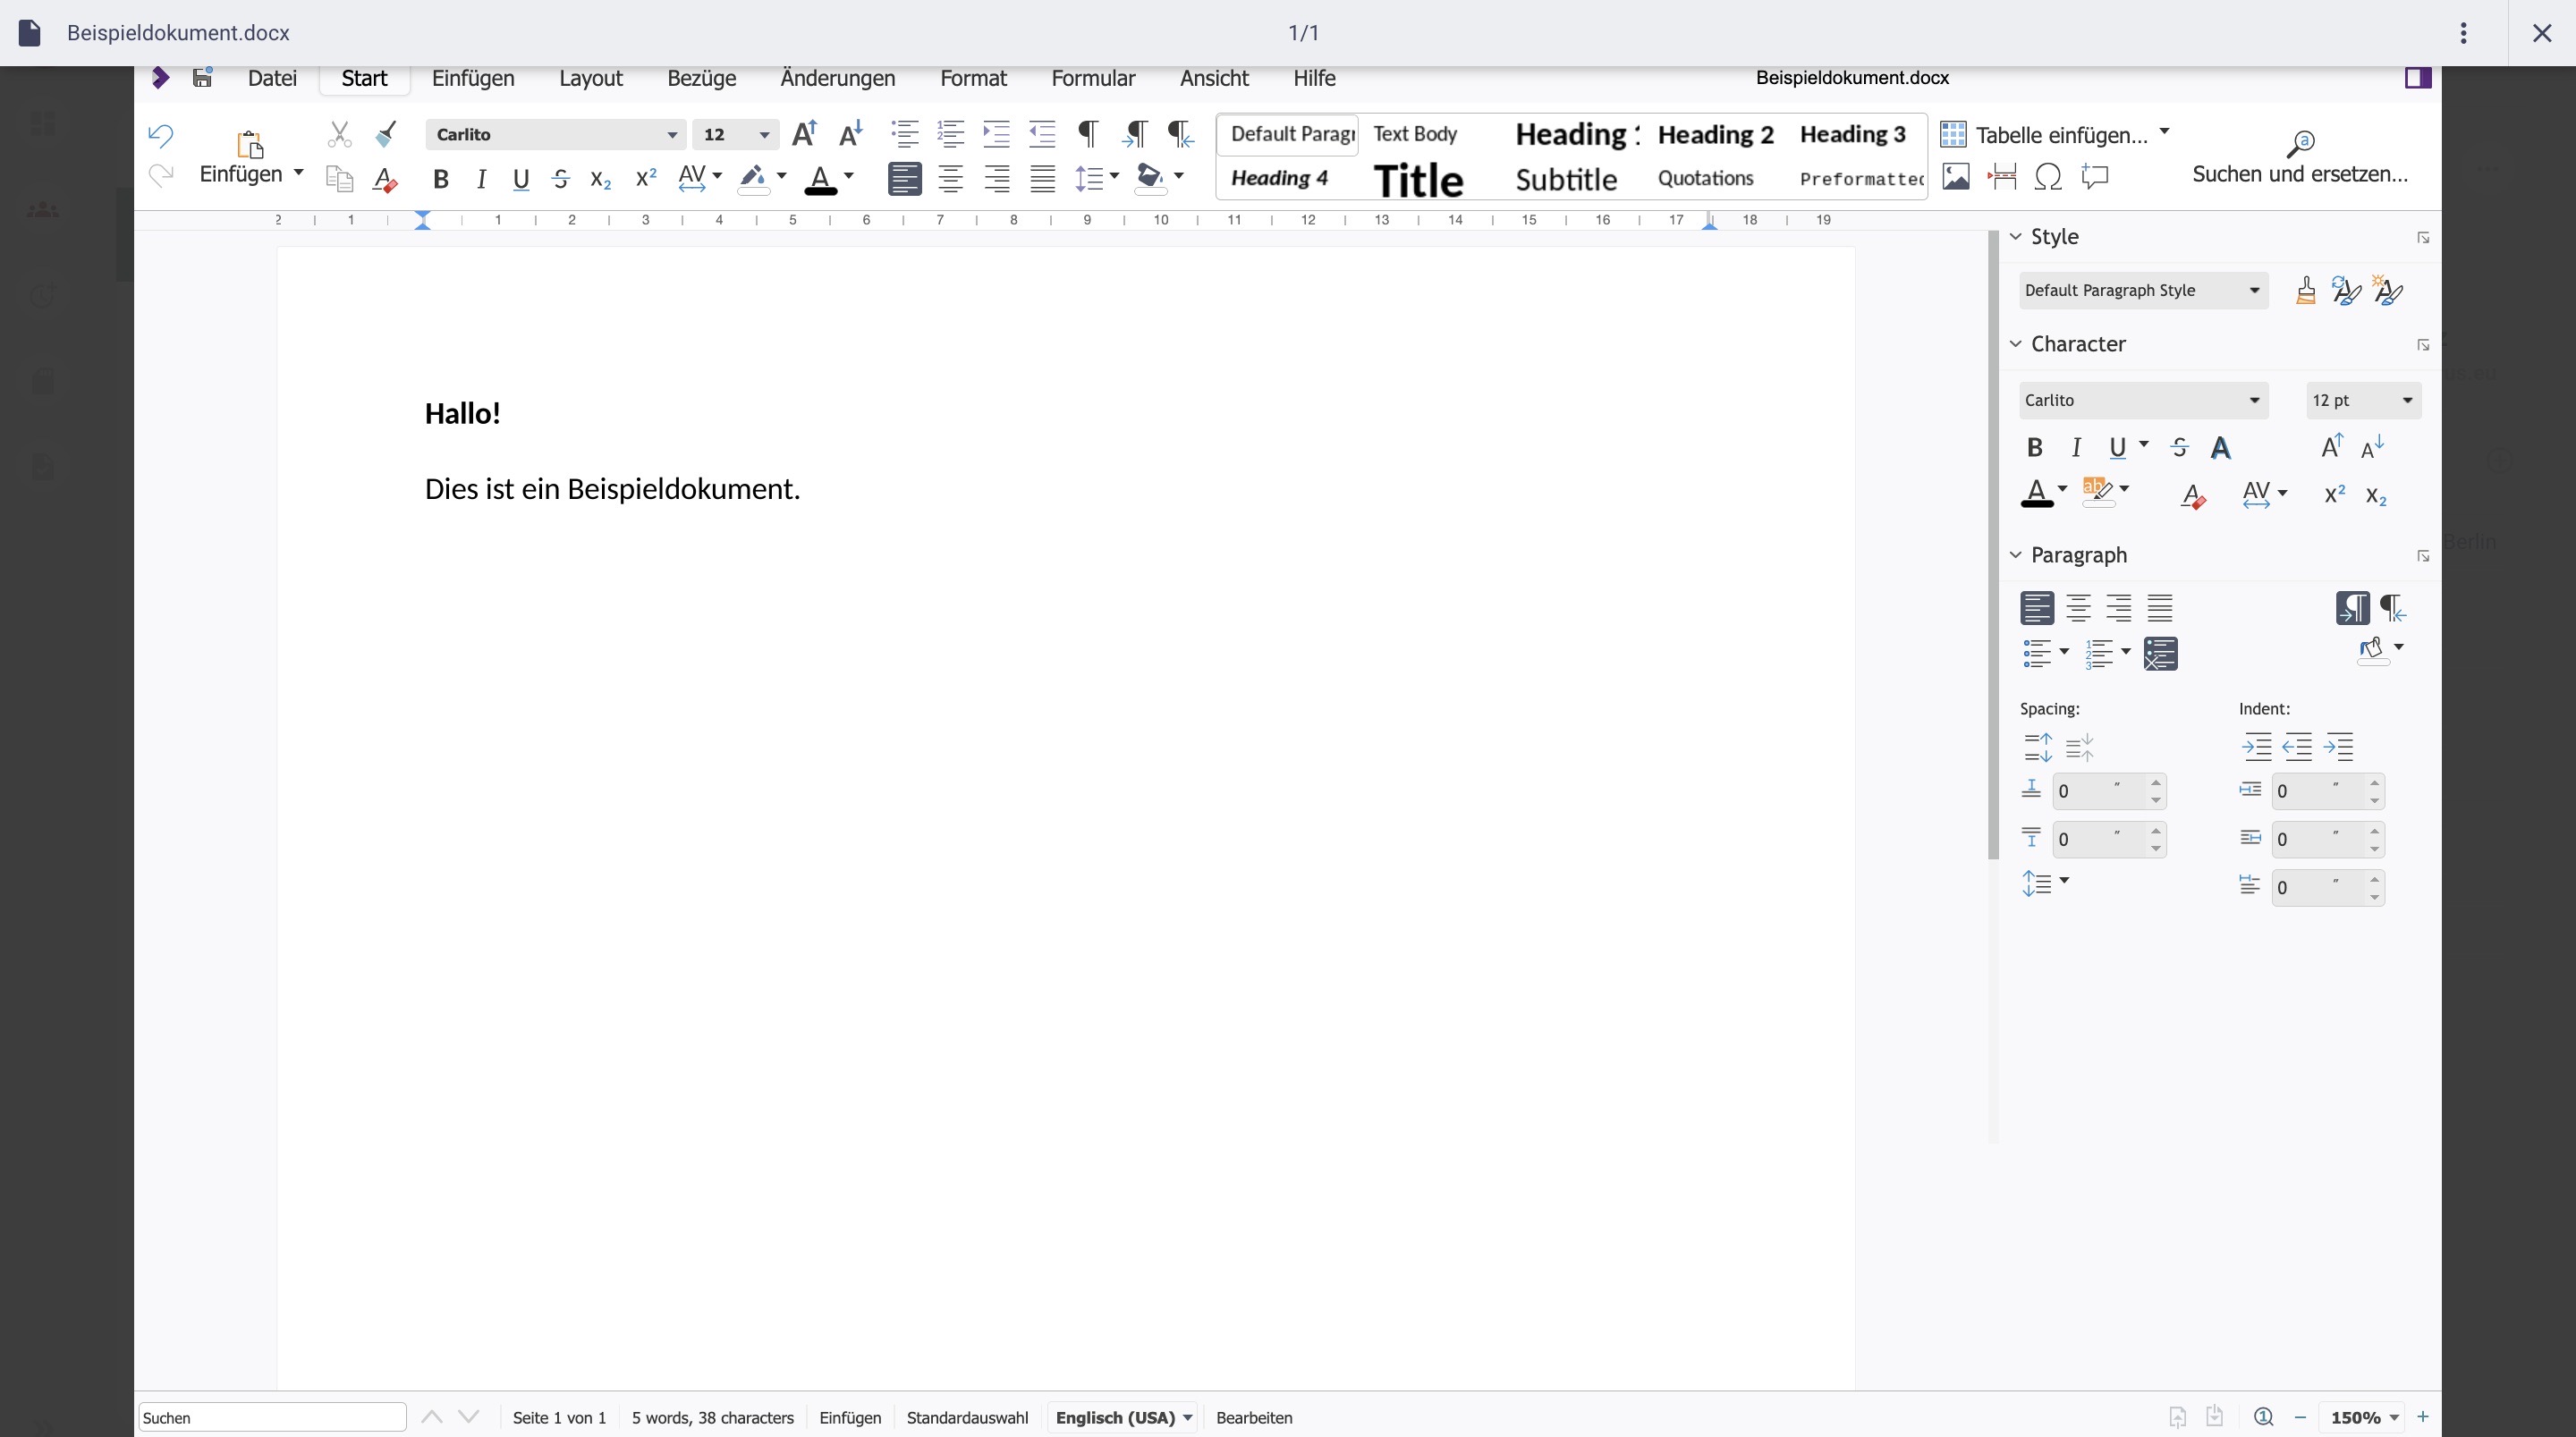This screenshot has width=2576, height=1437.
Task: Insert page break icon
Action: click(2002, 177)
